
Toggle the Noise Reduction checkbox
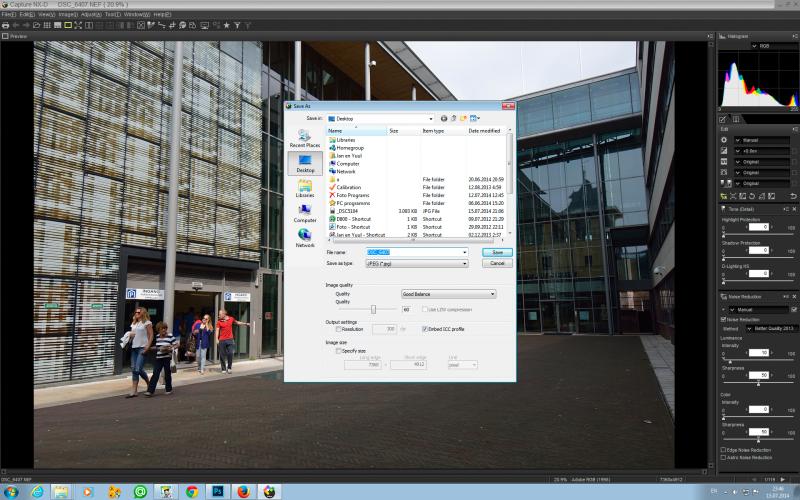723,319
